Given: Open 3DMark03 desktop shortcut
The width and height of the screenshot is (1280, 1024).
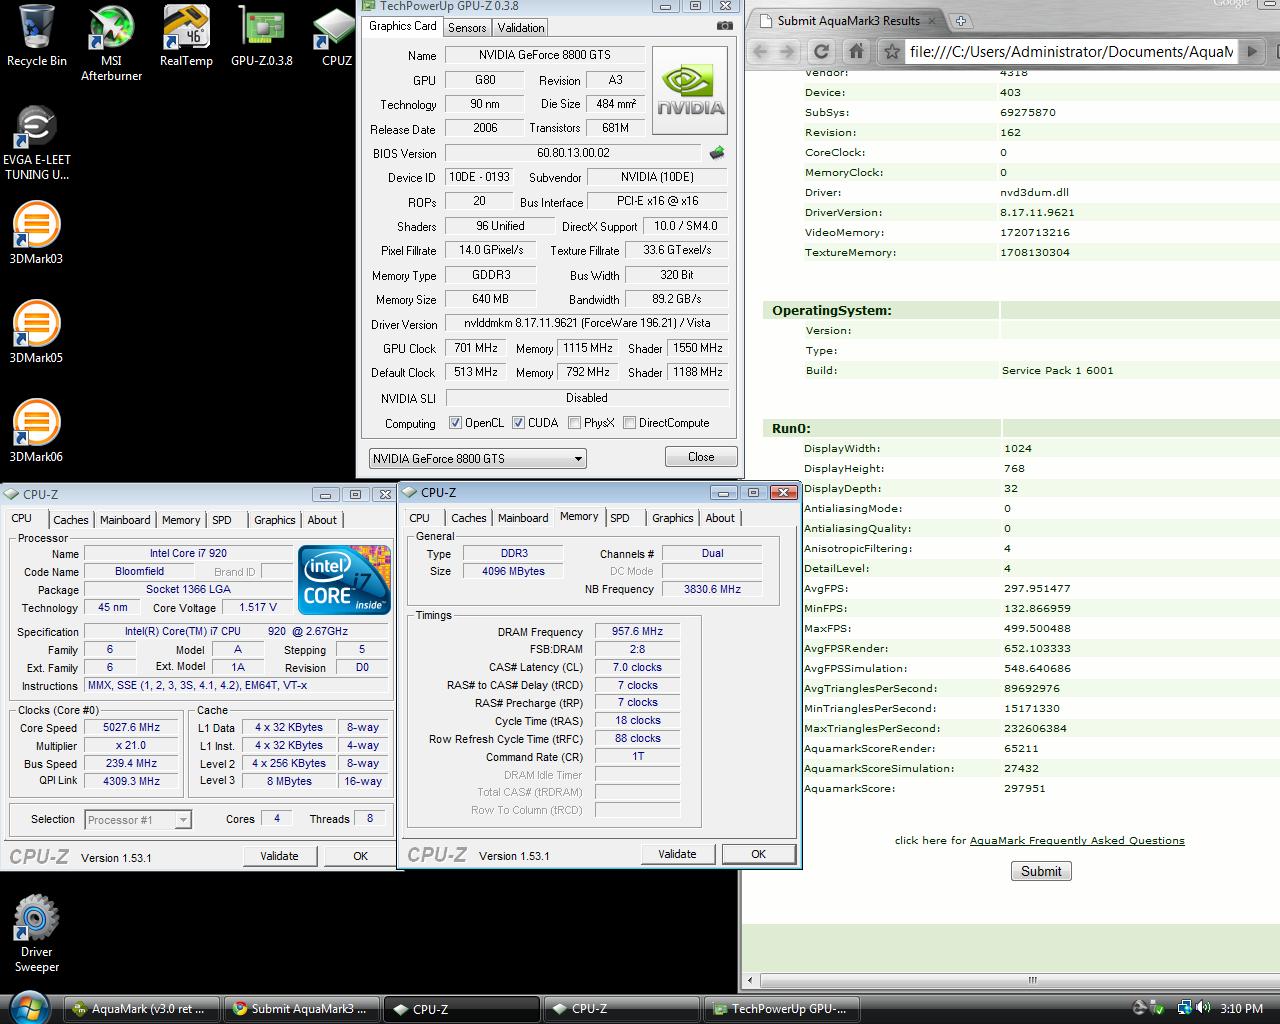Looking at the screenshot, I should pos(36,233).
